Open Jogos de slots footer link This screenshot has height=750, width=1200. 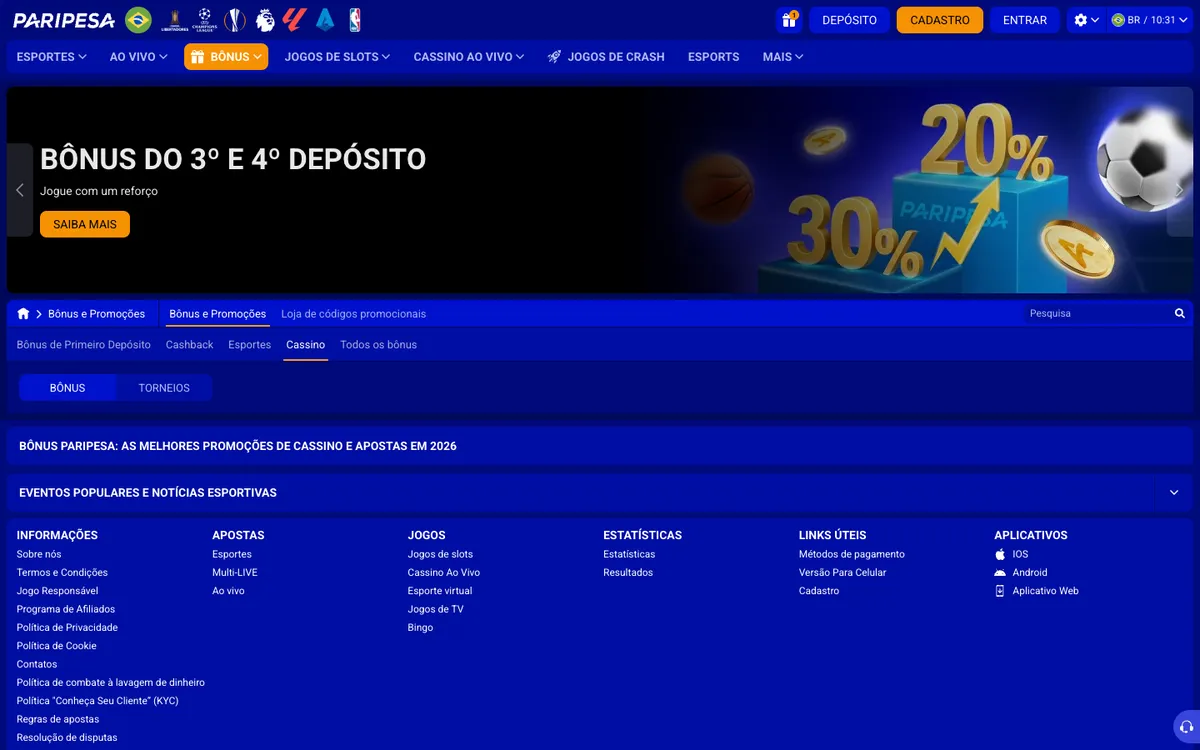point(440,554)
